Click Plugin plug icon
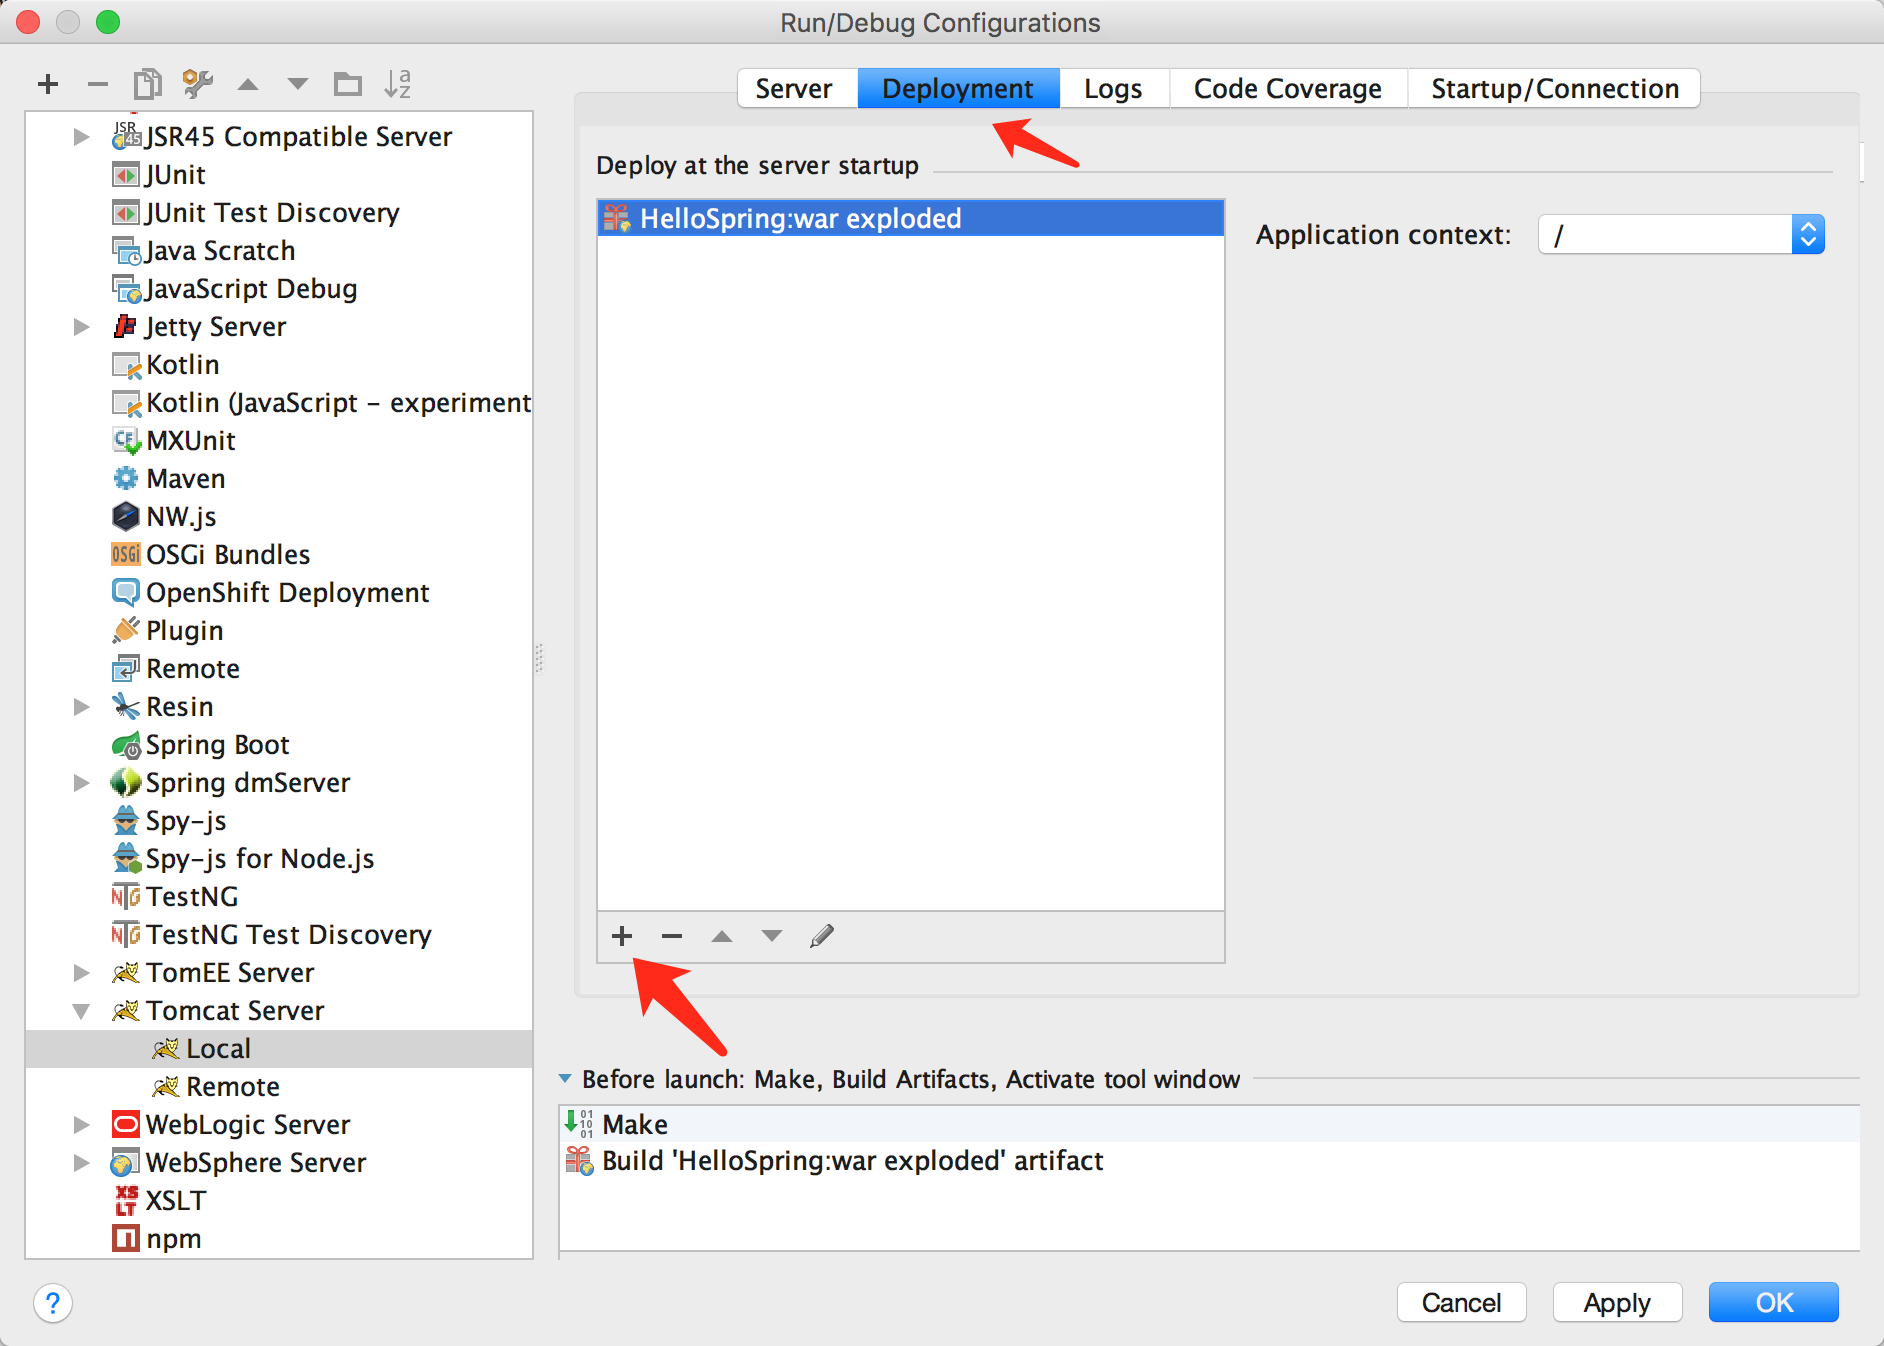Image resolution: width=1884 pixels, height=1346 pixels. (x=125, y=630)
